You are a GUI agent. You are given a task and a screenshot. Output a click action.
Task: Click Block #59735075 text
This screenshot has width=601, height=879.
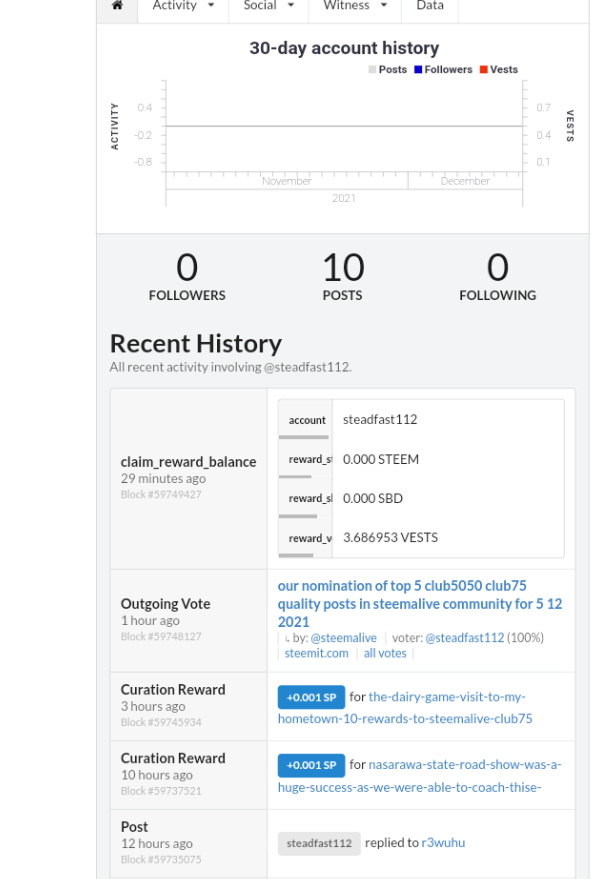point(161,859)
